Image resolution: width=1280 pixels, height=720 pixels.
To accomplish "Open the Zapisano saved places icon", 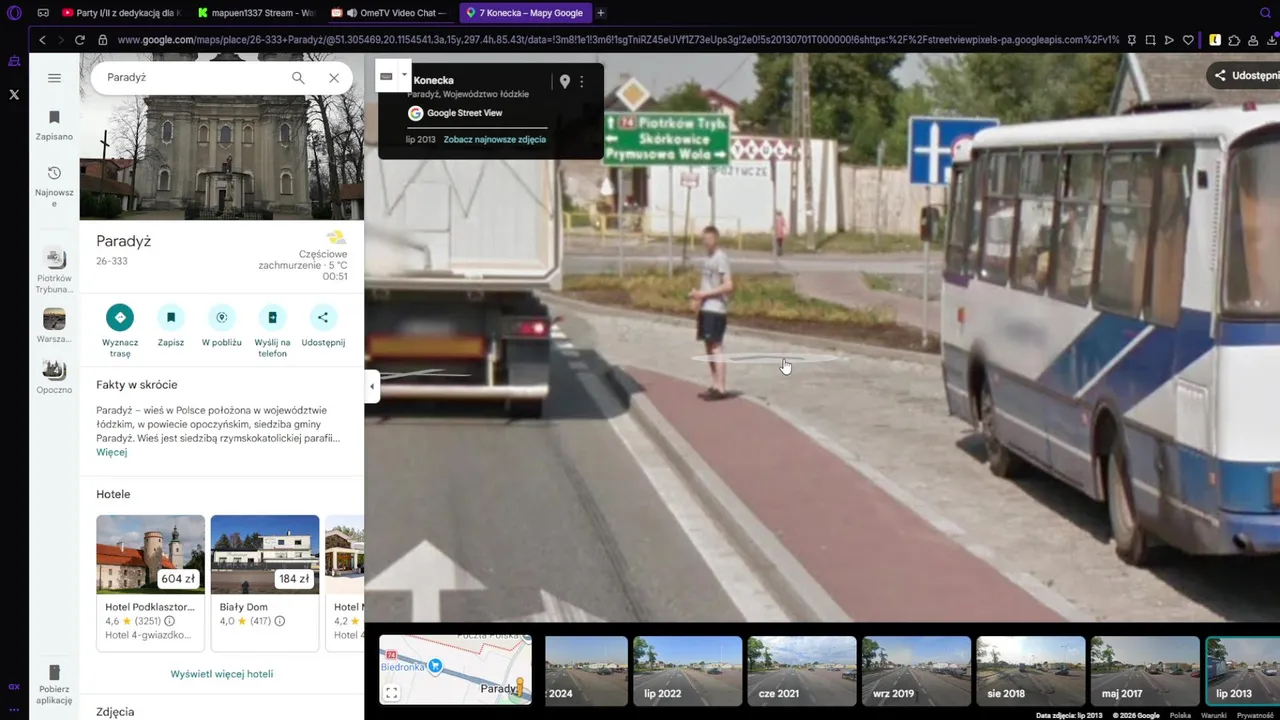I will tap(54, 118).
